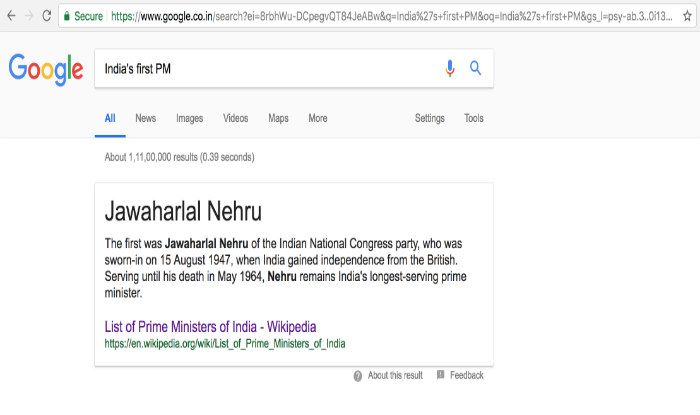Click the blue magnifier search icon
The width and height of the screenshot is (700, 415).
click(476, 68)
